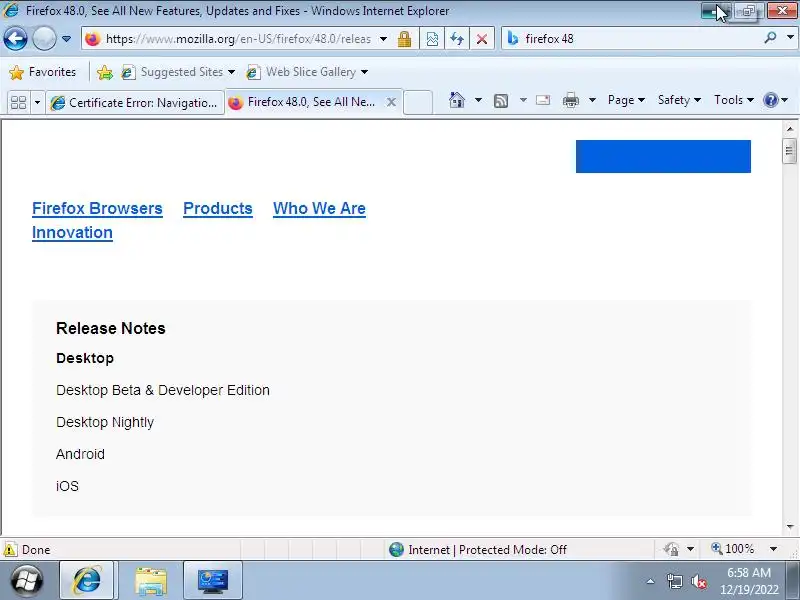Click the Print icon
The width and height of the screenshot is (800, 600).
(571, 100)
